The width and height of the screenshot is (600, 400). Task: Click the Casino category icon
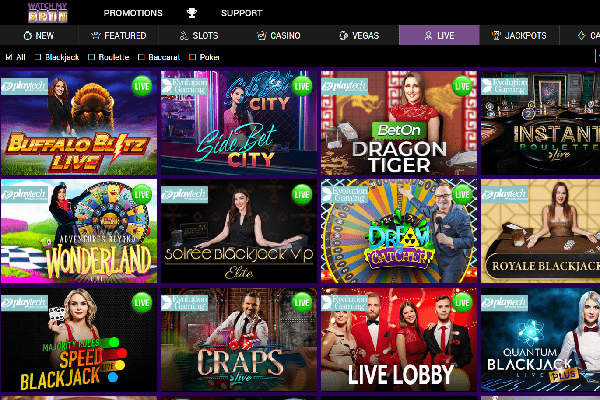[262, 36]
